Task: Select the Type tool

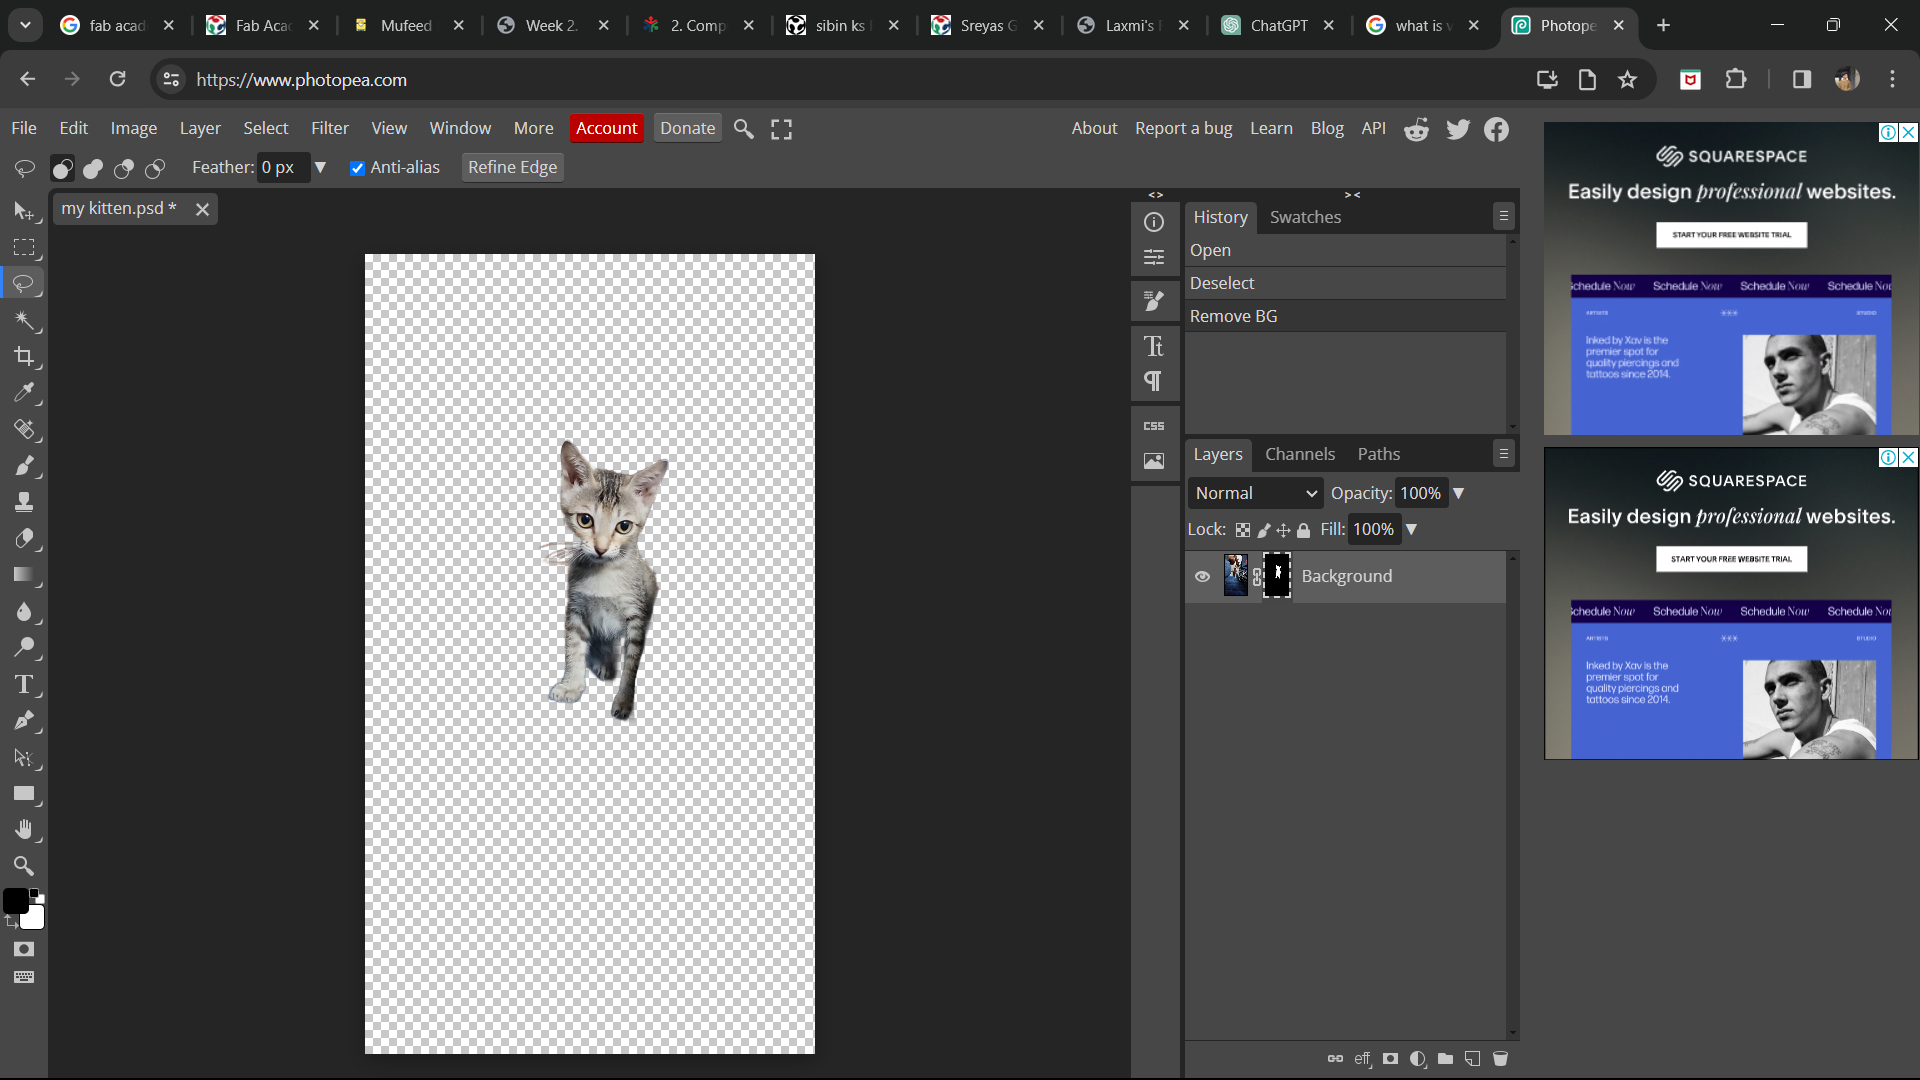Action: 24,684
